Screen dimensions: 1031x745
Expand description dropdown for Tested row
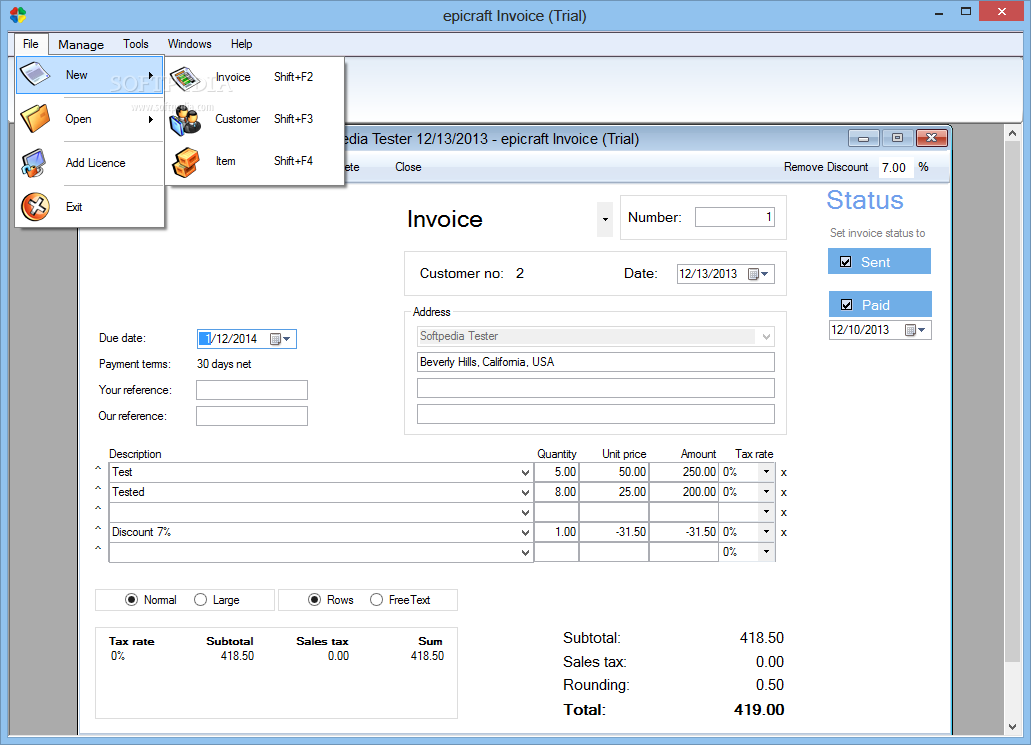pos(525,493)
